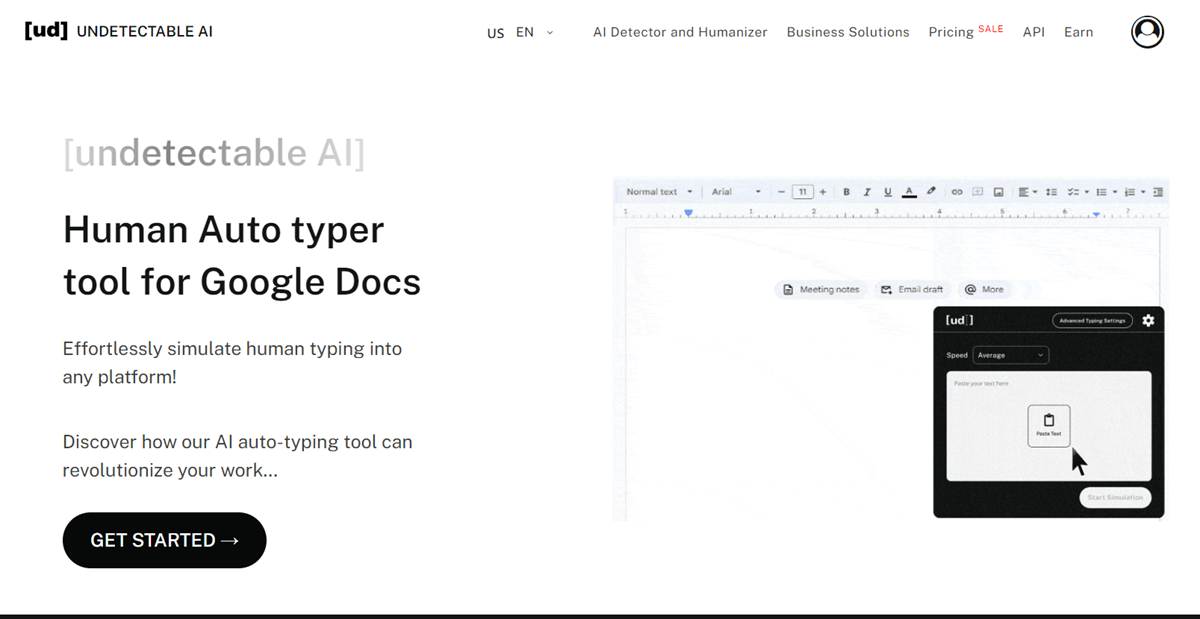Click the Paste Text clipboard button
This screenshot has height=619, width=1200.
1049,426
